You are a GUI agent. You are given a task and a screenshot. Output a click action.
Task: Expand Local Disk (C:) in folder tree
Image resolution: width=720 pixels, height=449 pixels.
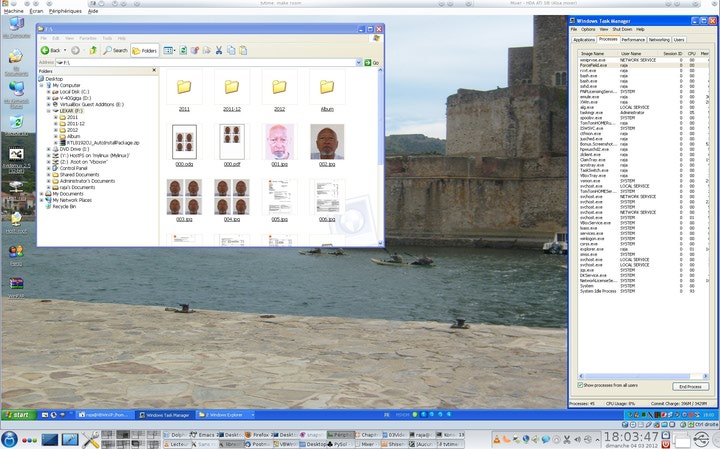tap(48, 92)
